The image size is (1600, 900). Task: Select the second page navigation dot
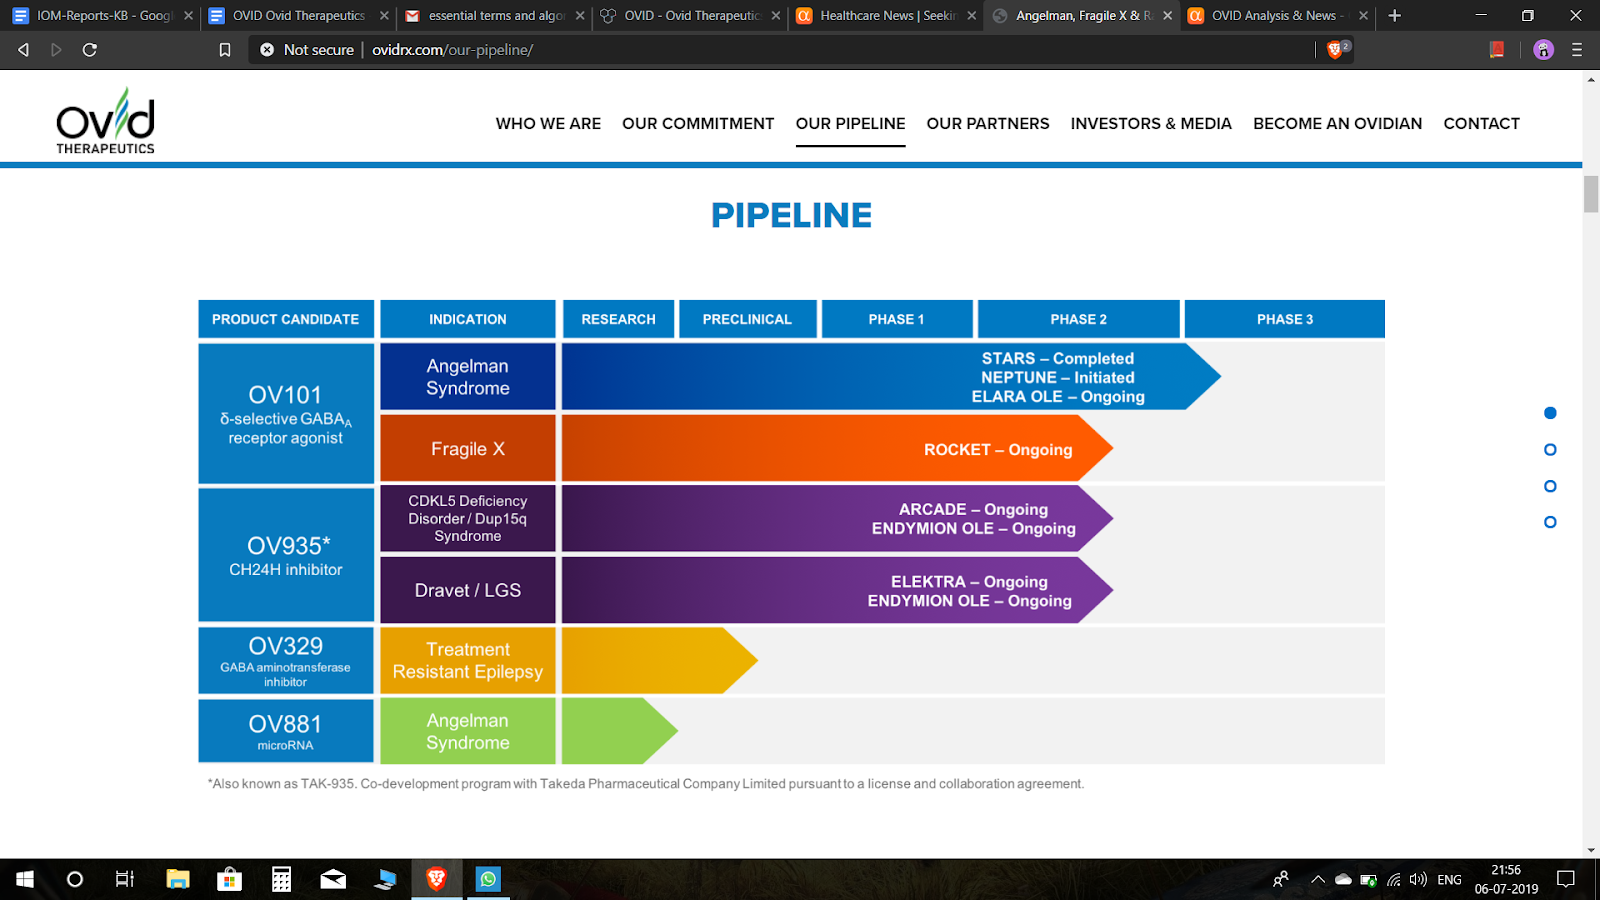[x=1550, y=450]
